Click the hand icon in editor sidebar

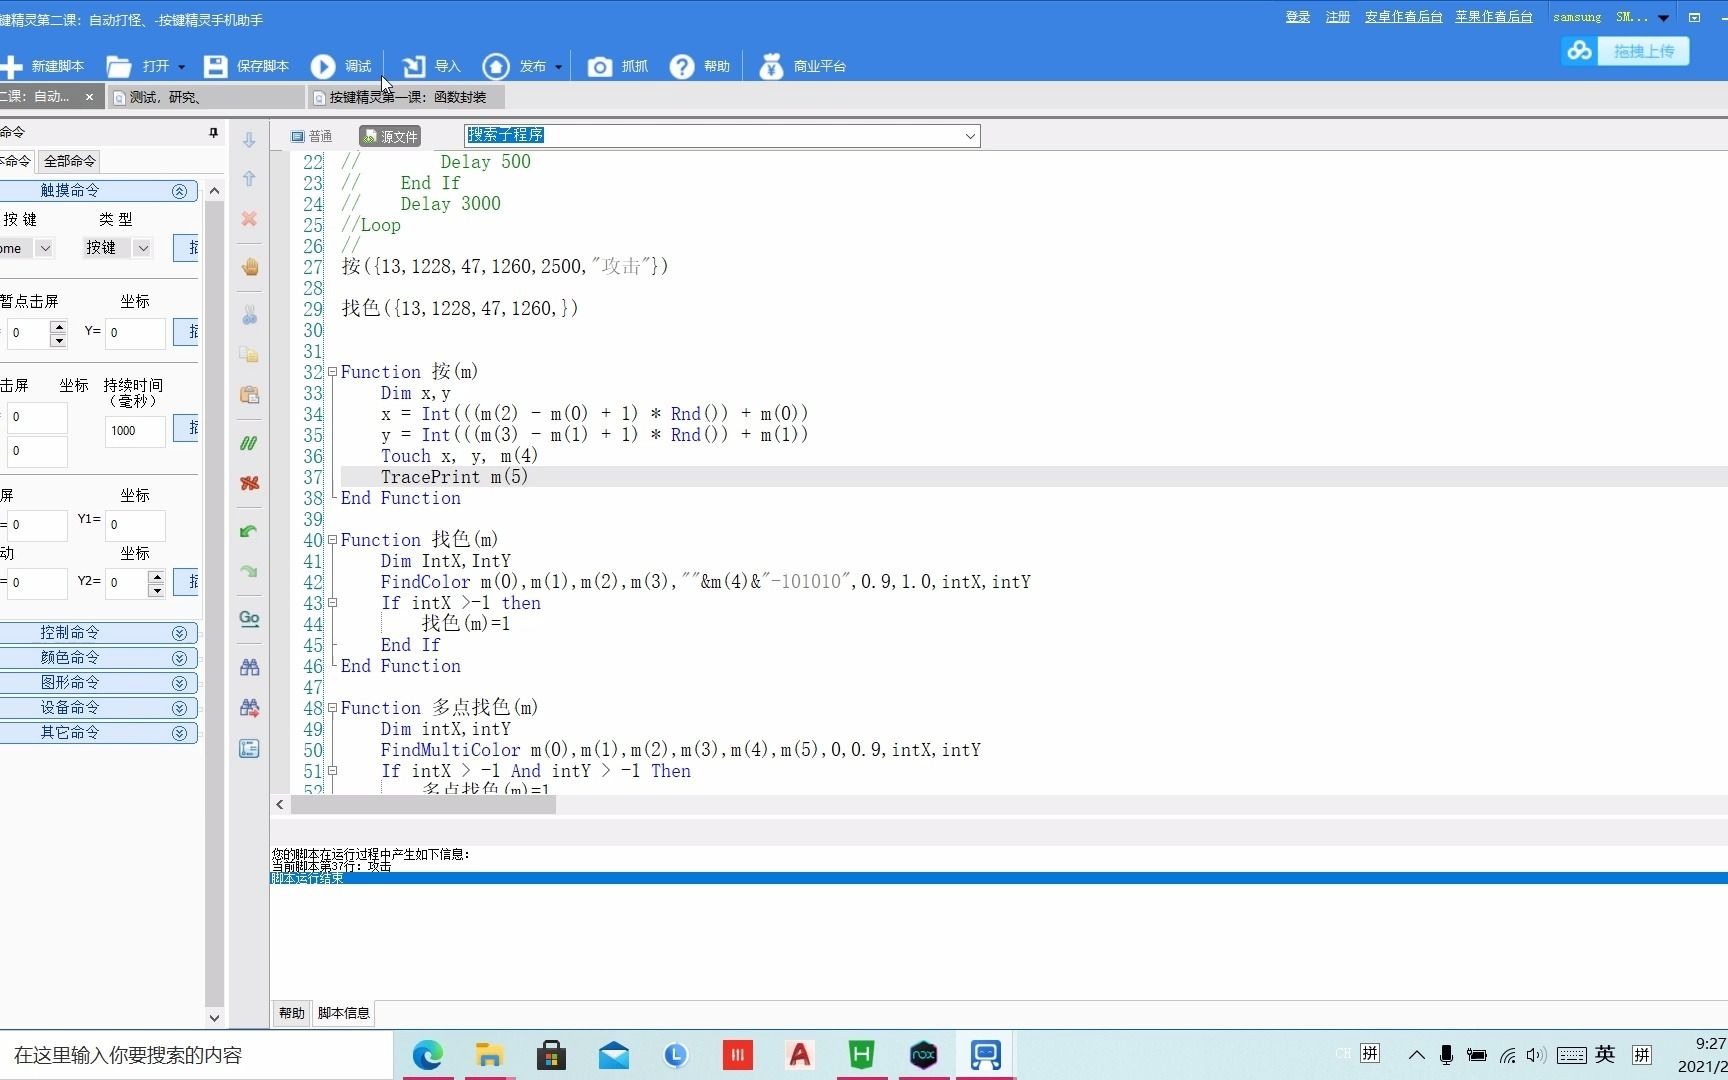[x=249, y=267]
